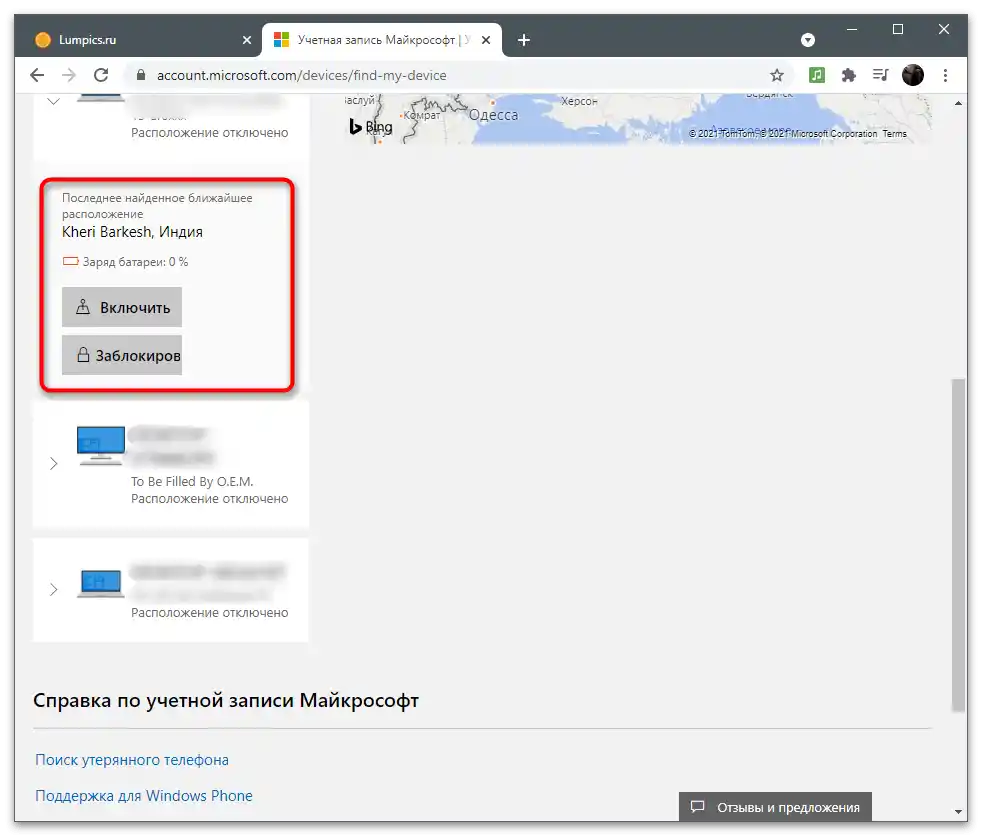The image size is (982, 836).
Task: Click the scrollbar down arrow
Action: [958, 812]
